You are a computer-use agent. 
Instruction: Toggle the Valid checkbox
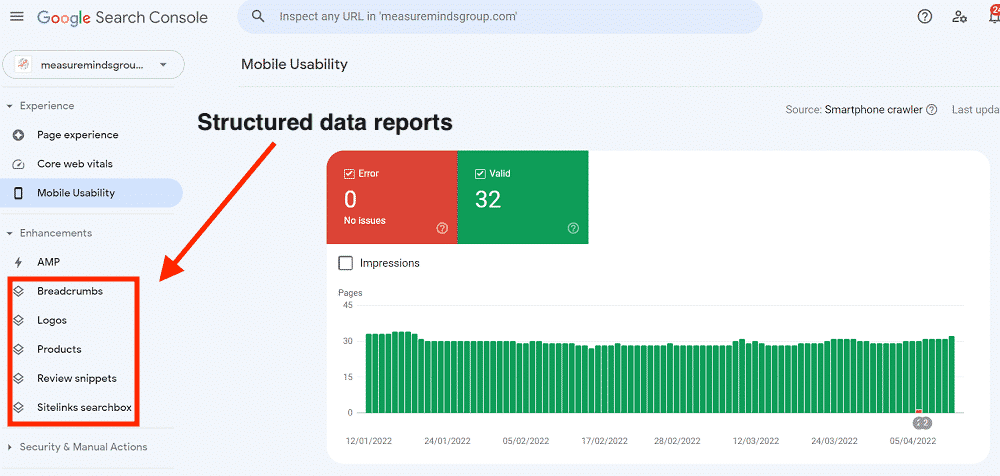pyautogui.click(x=480, y=173)
